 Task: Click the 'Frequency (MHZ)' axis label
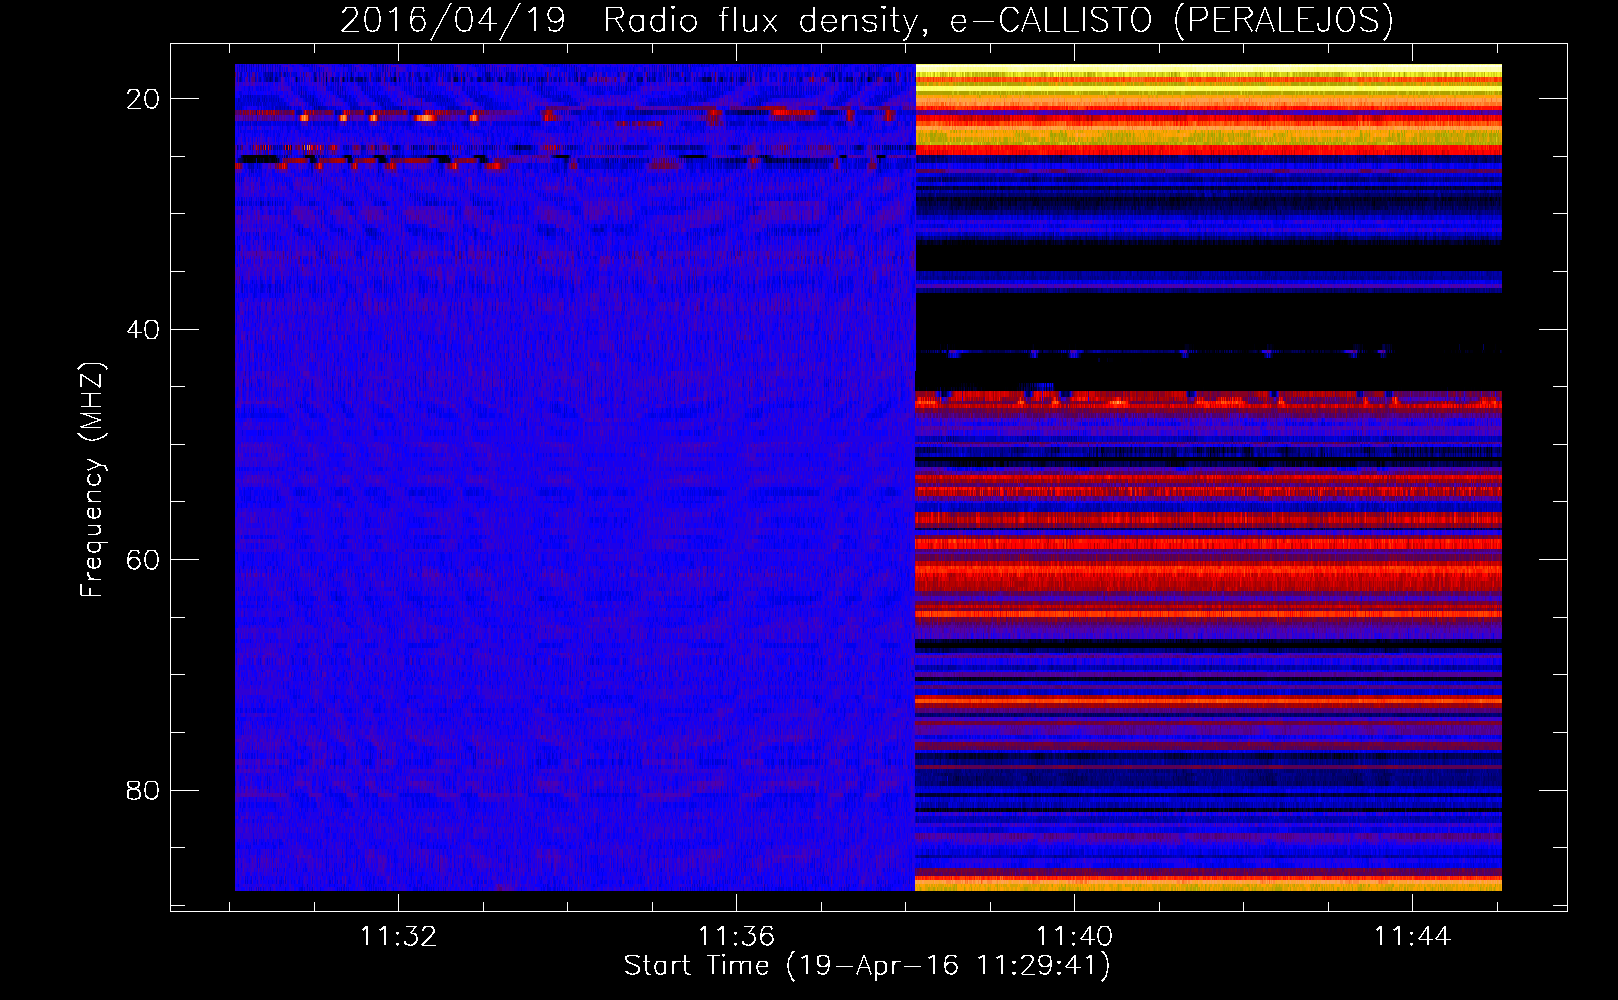(92, 480)
